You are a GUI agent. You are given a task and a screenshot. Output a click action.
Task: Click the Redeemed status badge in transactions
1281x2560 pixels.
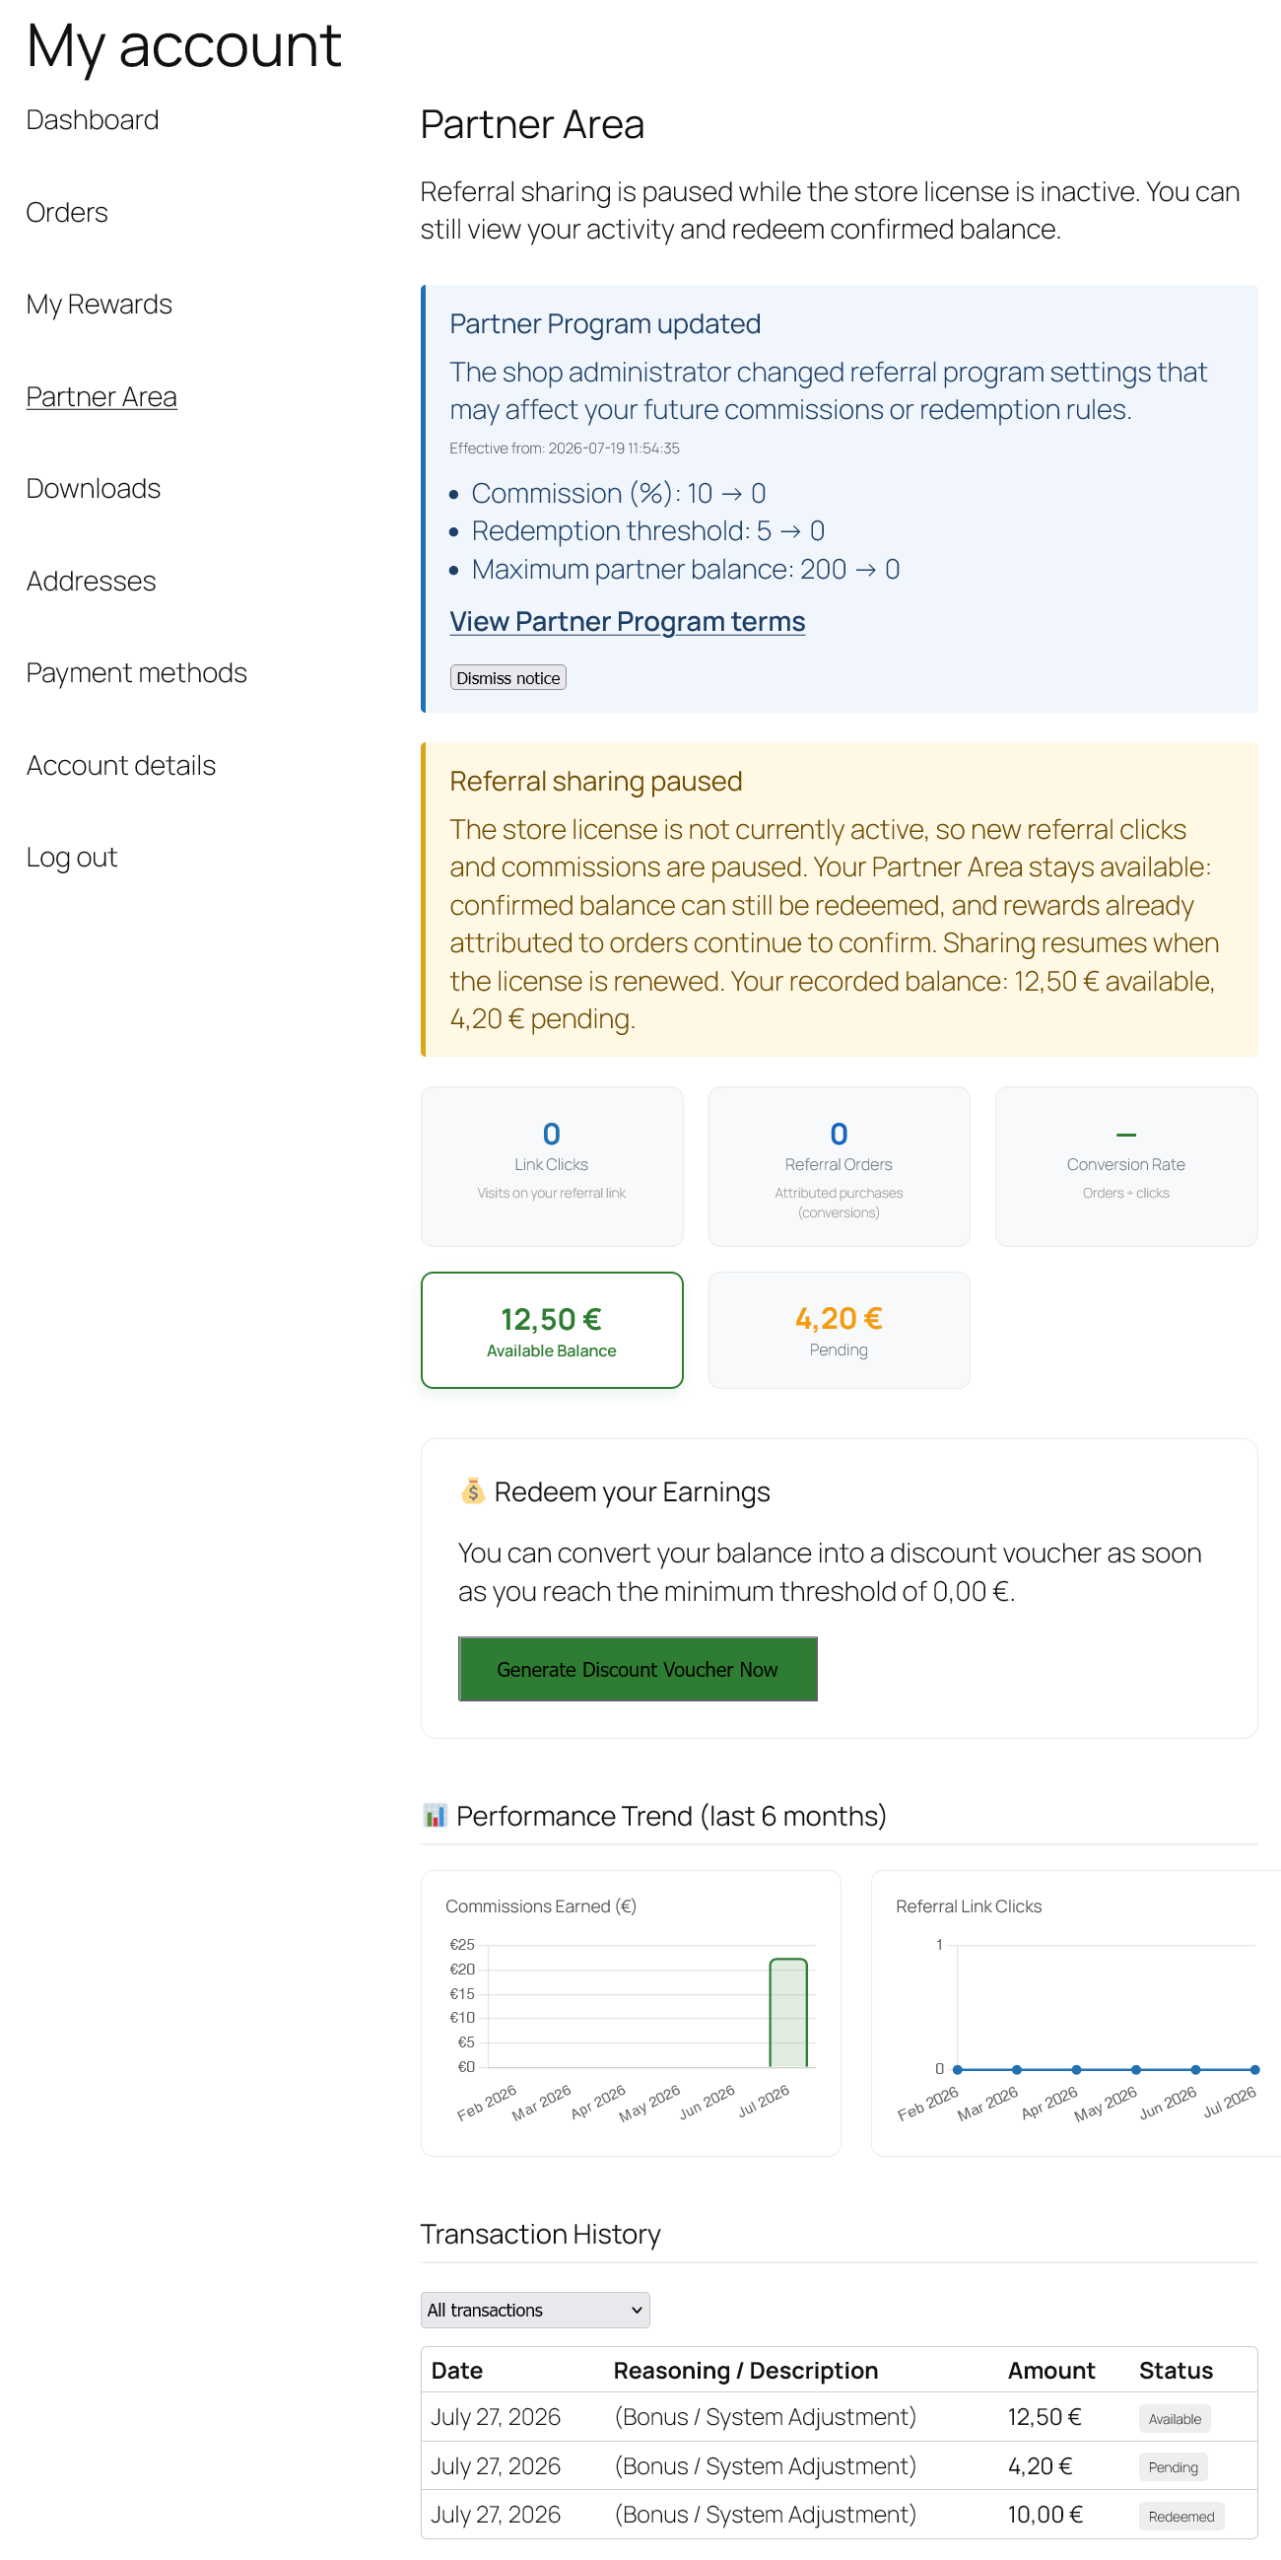(x=1181, y=2516)
